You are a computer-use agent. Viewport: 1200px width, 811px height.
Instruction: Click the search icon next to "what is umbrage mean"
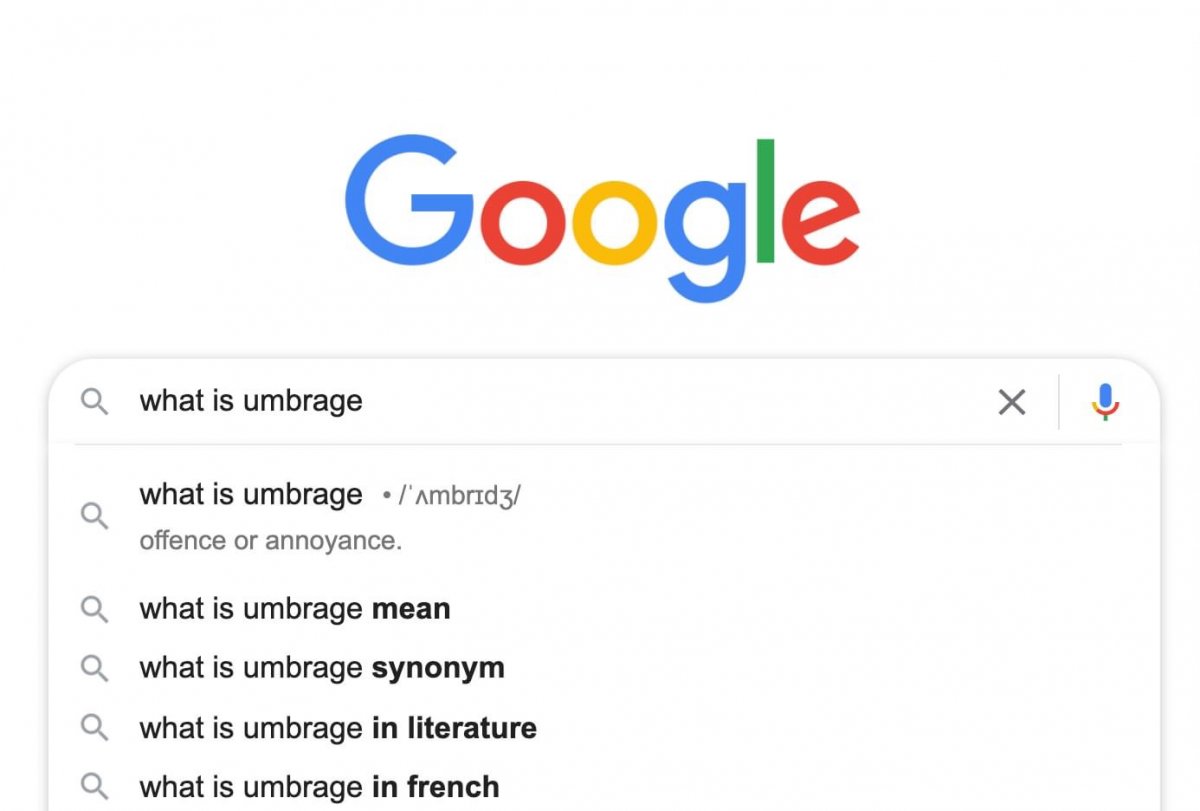pos(95,609)
